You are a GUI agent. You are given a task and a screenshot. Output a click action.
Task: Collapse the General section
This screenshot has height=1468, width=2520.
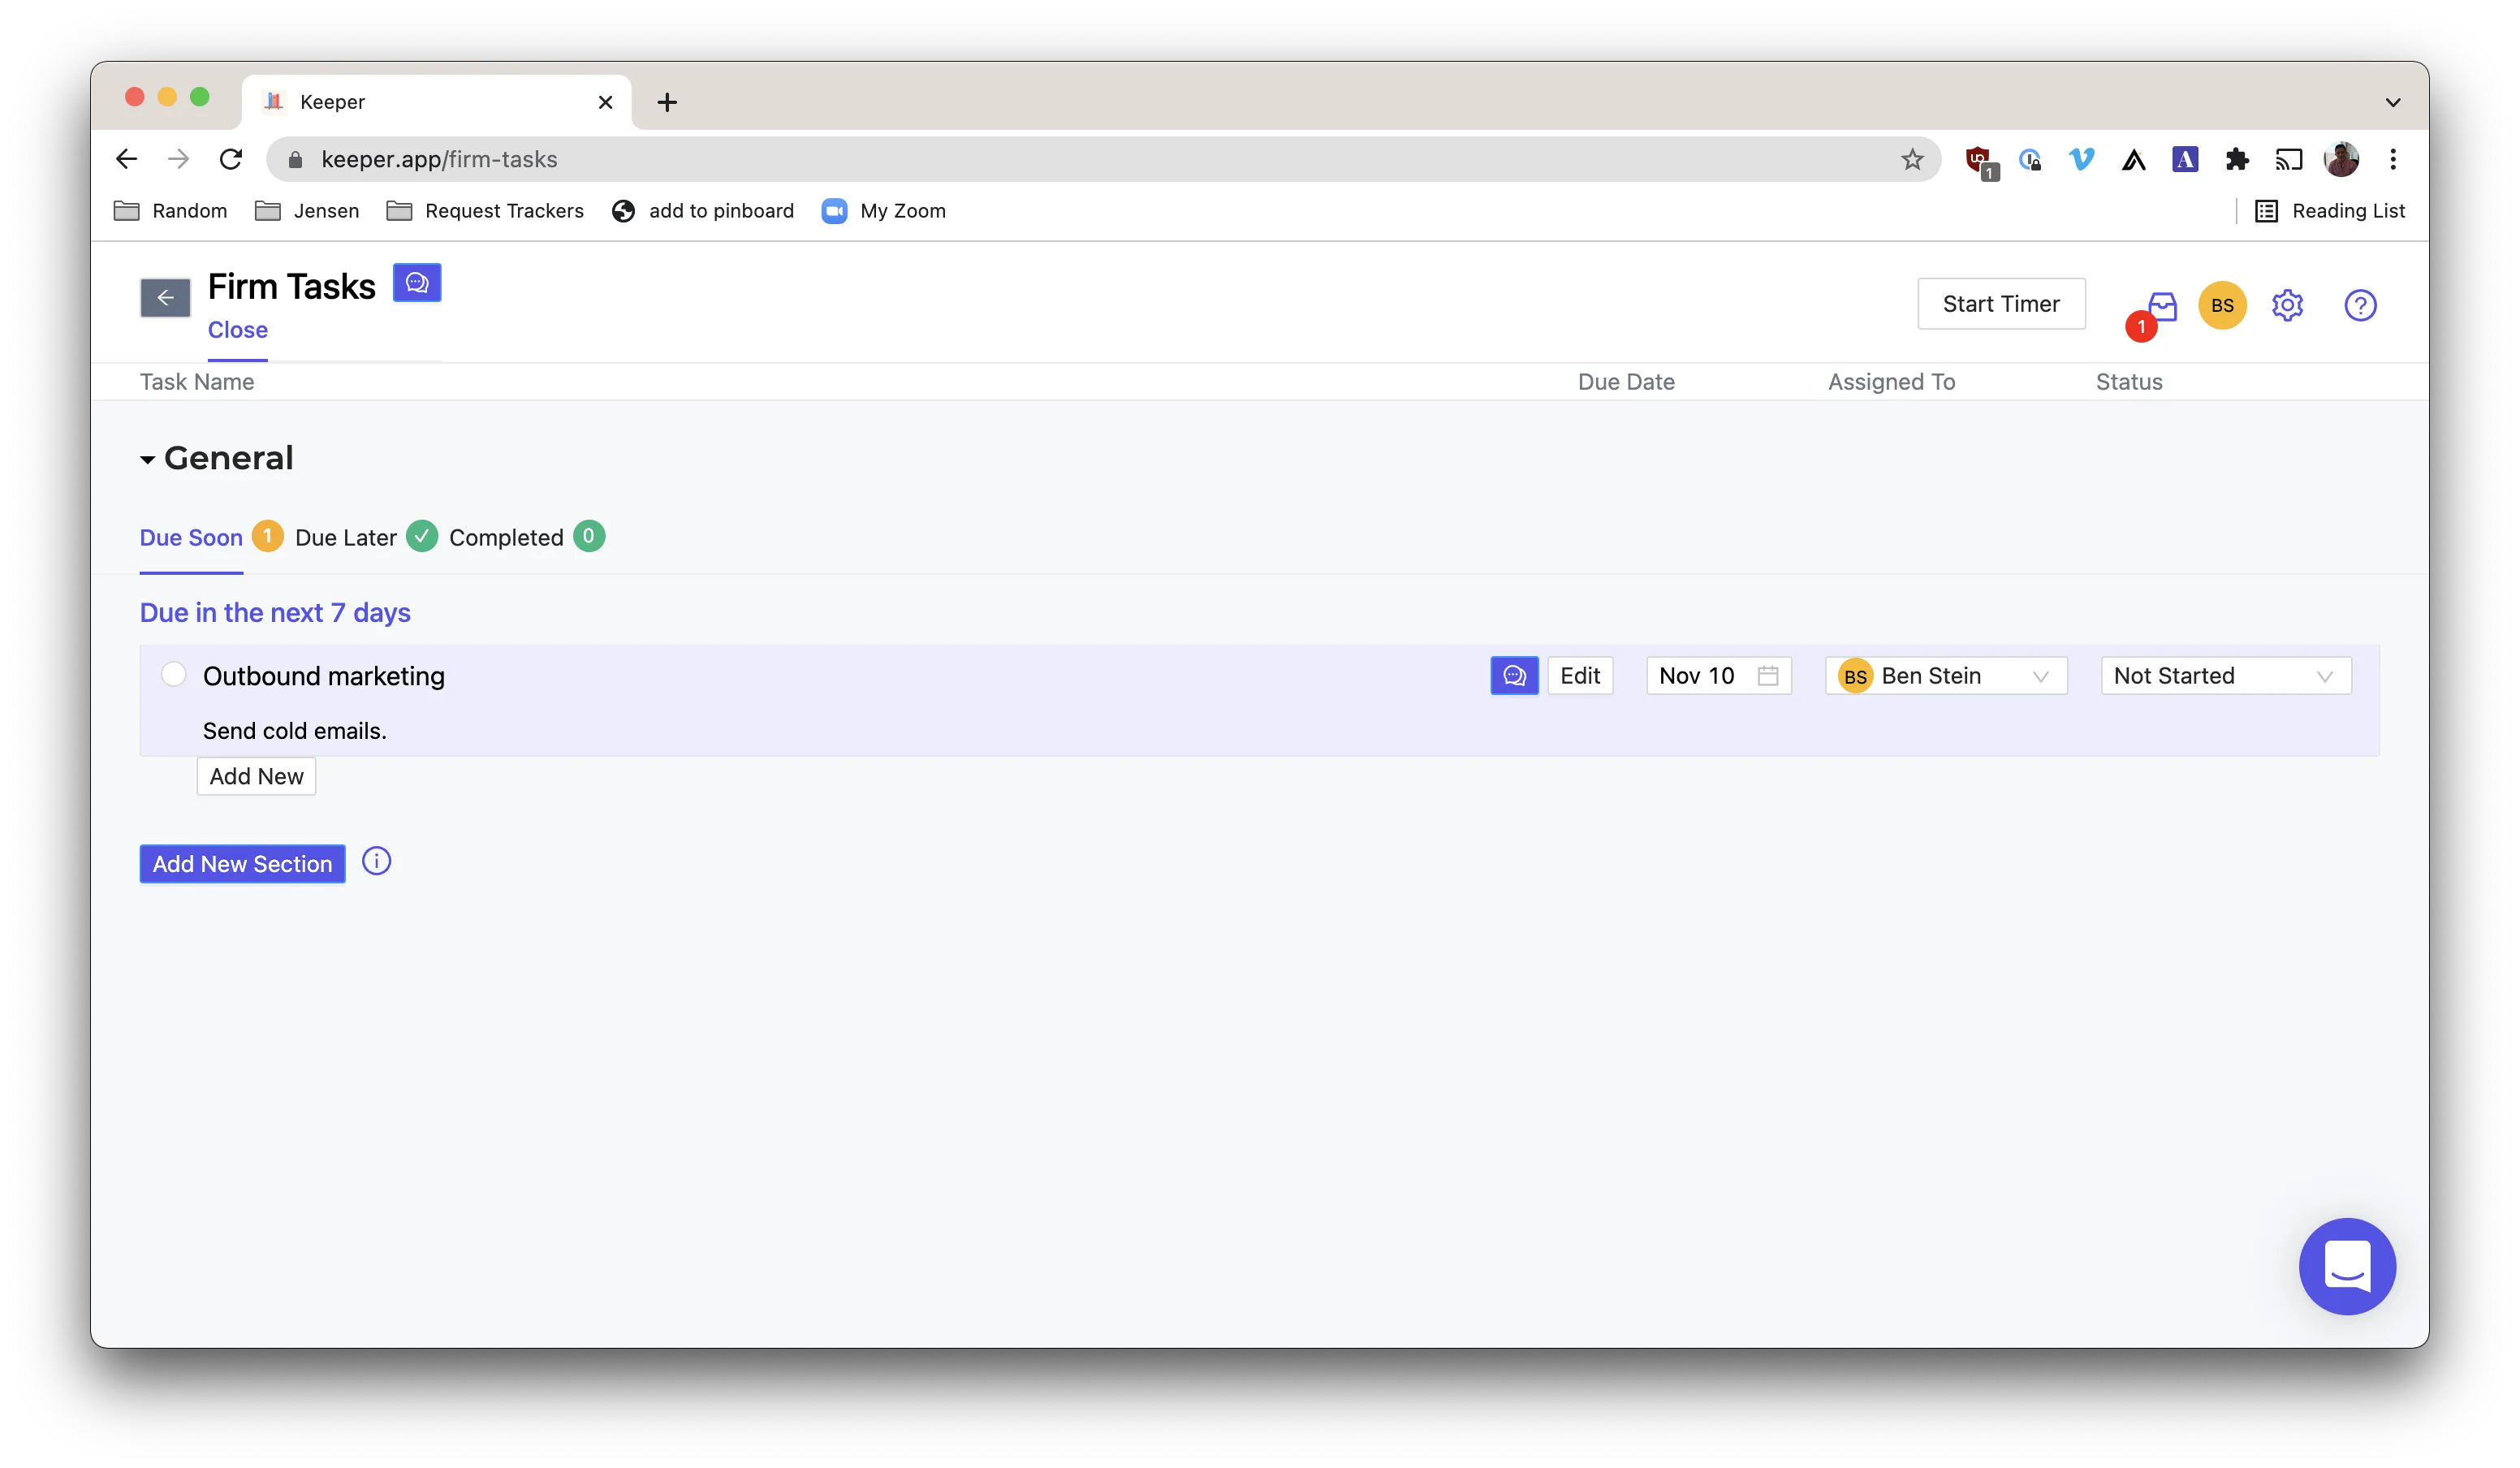(147, 459)
